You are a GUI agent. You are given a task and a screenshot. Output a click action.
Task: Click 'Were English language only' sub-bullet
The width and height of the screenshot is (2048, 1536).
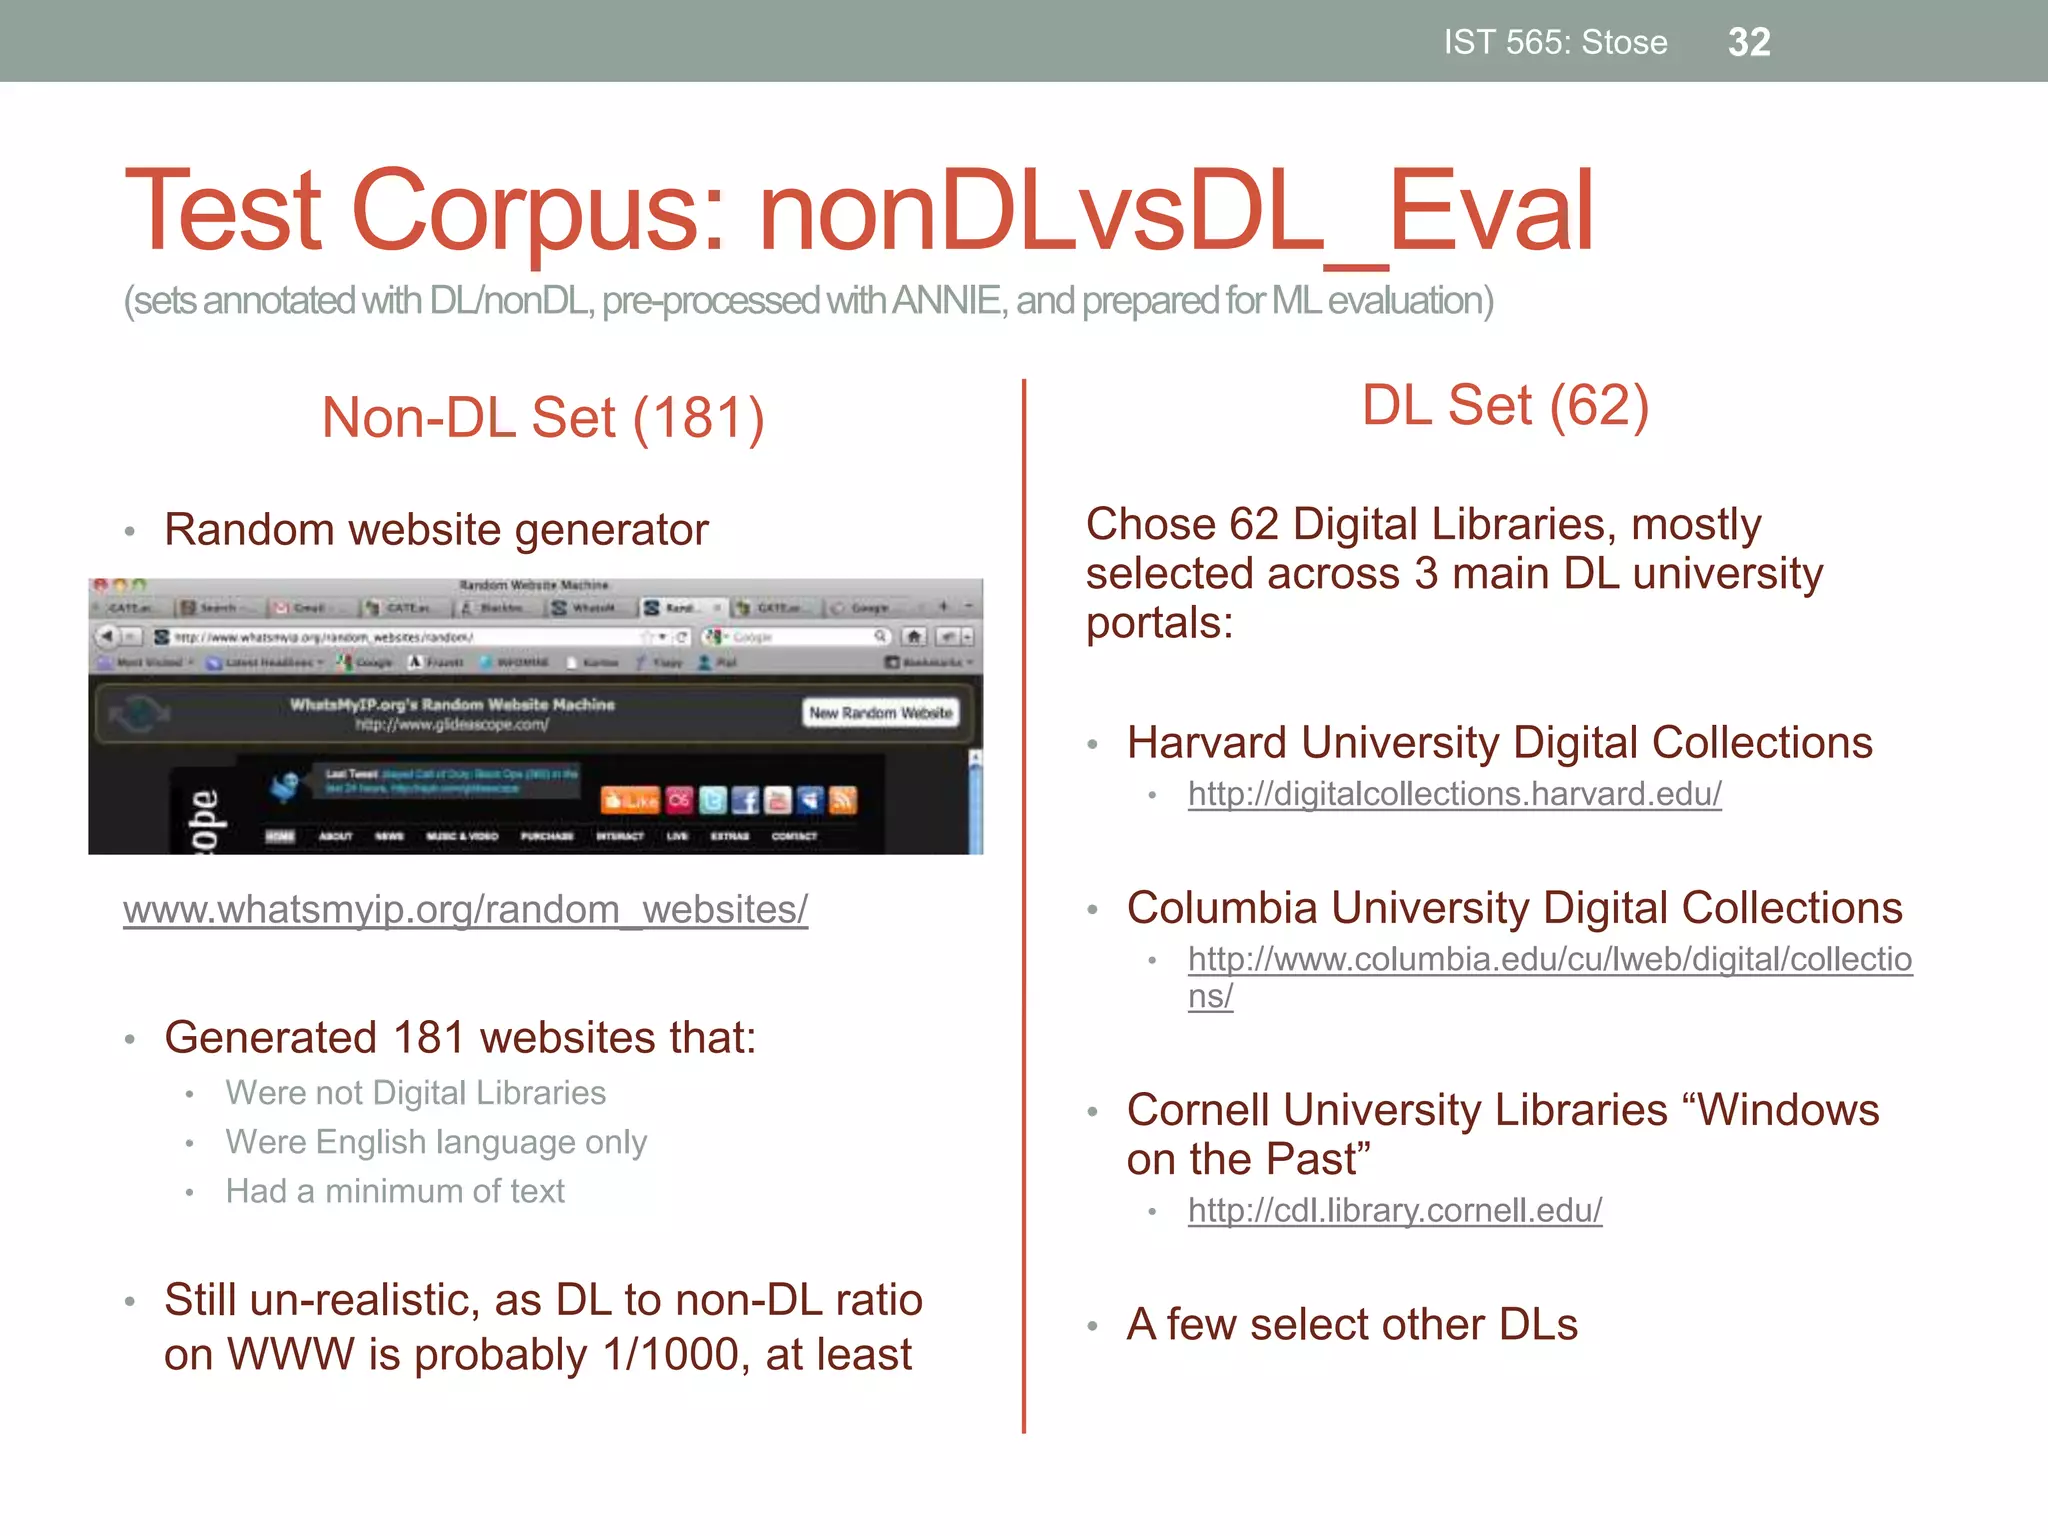(436, 1142)
